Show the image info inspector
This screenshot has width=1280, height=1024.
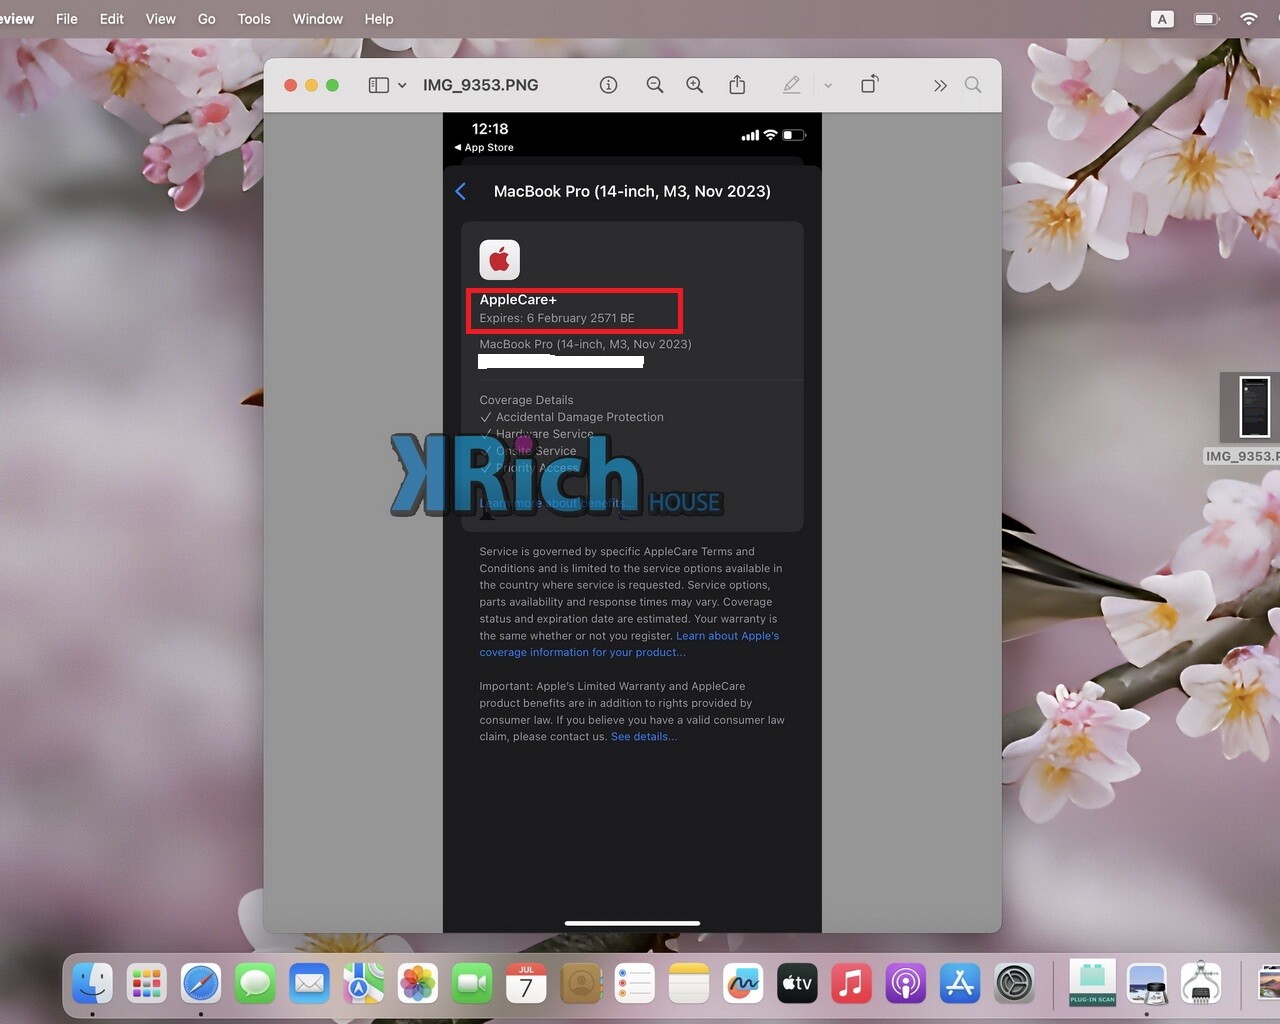coord(608,85)
